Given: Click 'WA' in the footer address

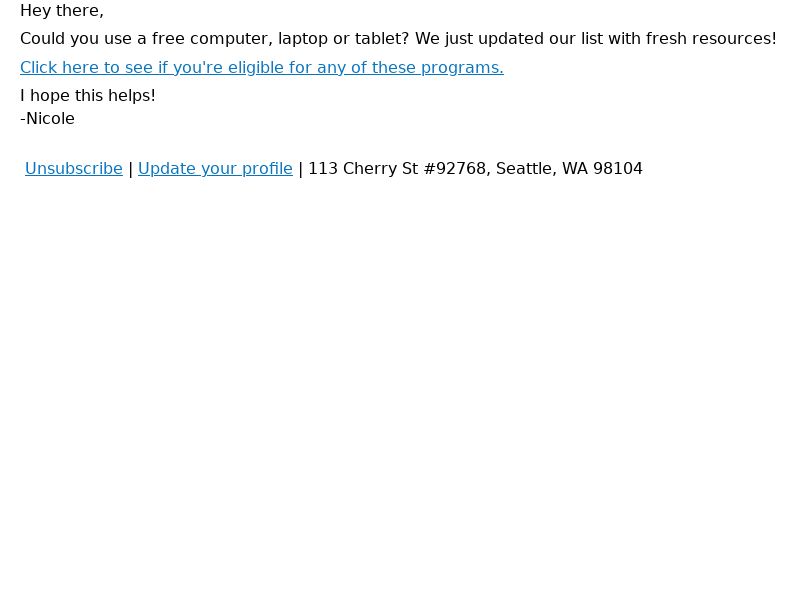Looking at the screenshot, I should [x=574, y=168].
